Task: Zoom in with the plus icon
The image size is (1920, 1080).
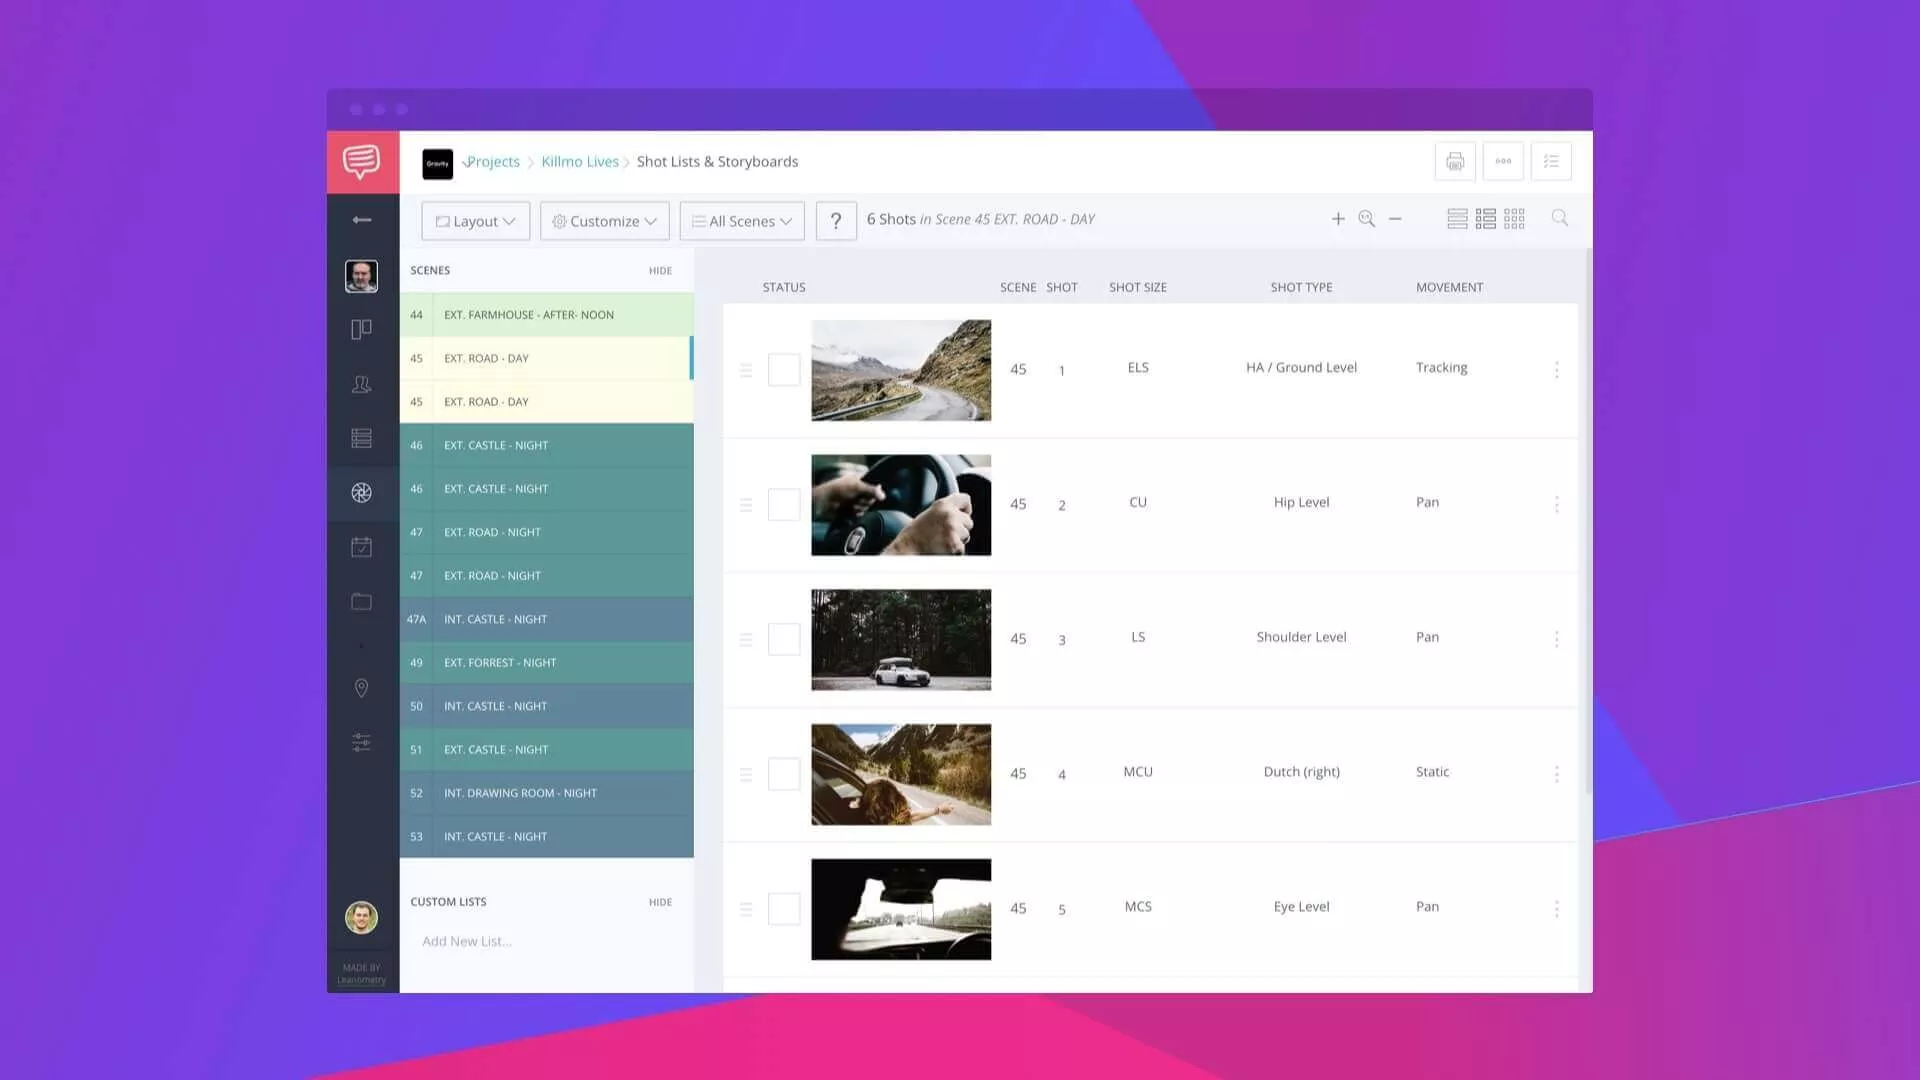Action: 1338,219
